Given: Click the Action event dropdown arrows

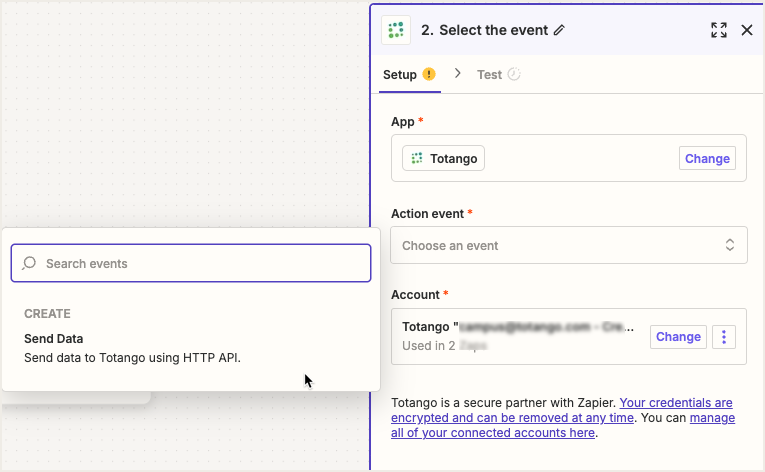Looking at the screenshot, I should (x=729, y=245).
